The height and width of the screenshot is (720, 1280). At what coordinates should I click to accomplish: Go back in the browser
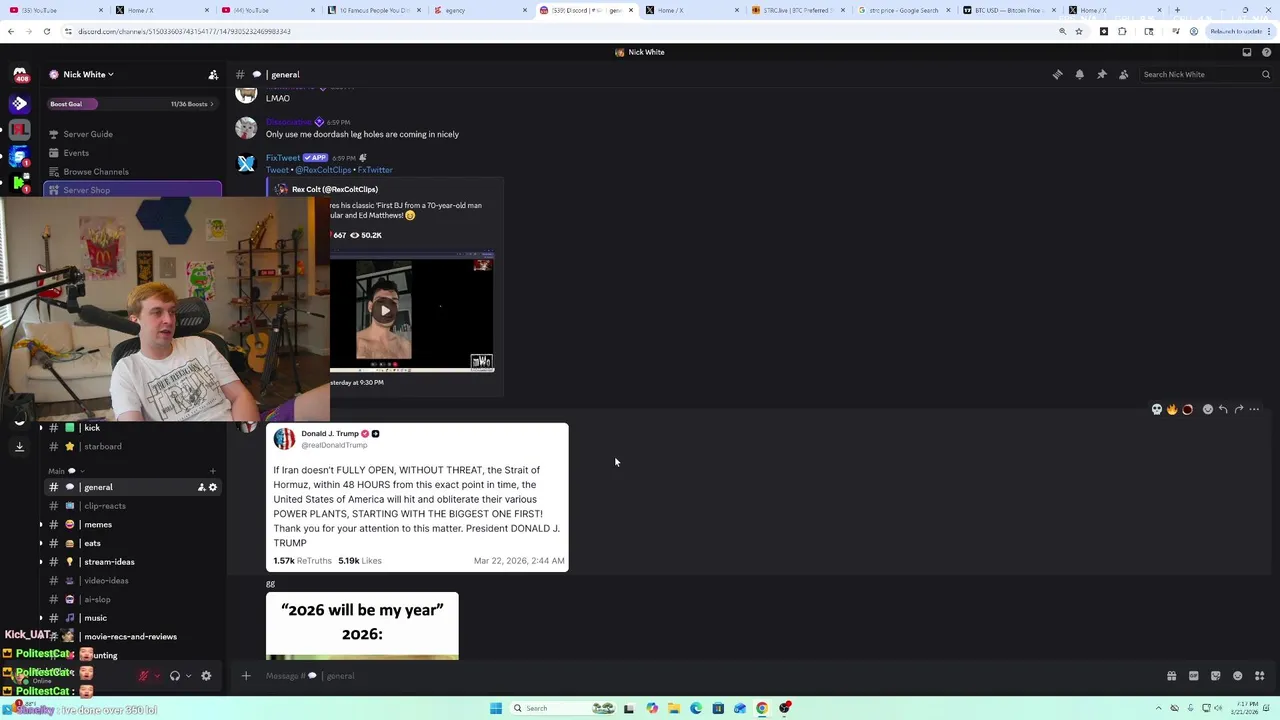[x=11, y=31]
